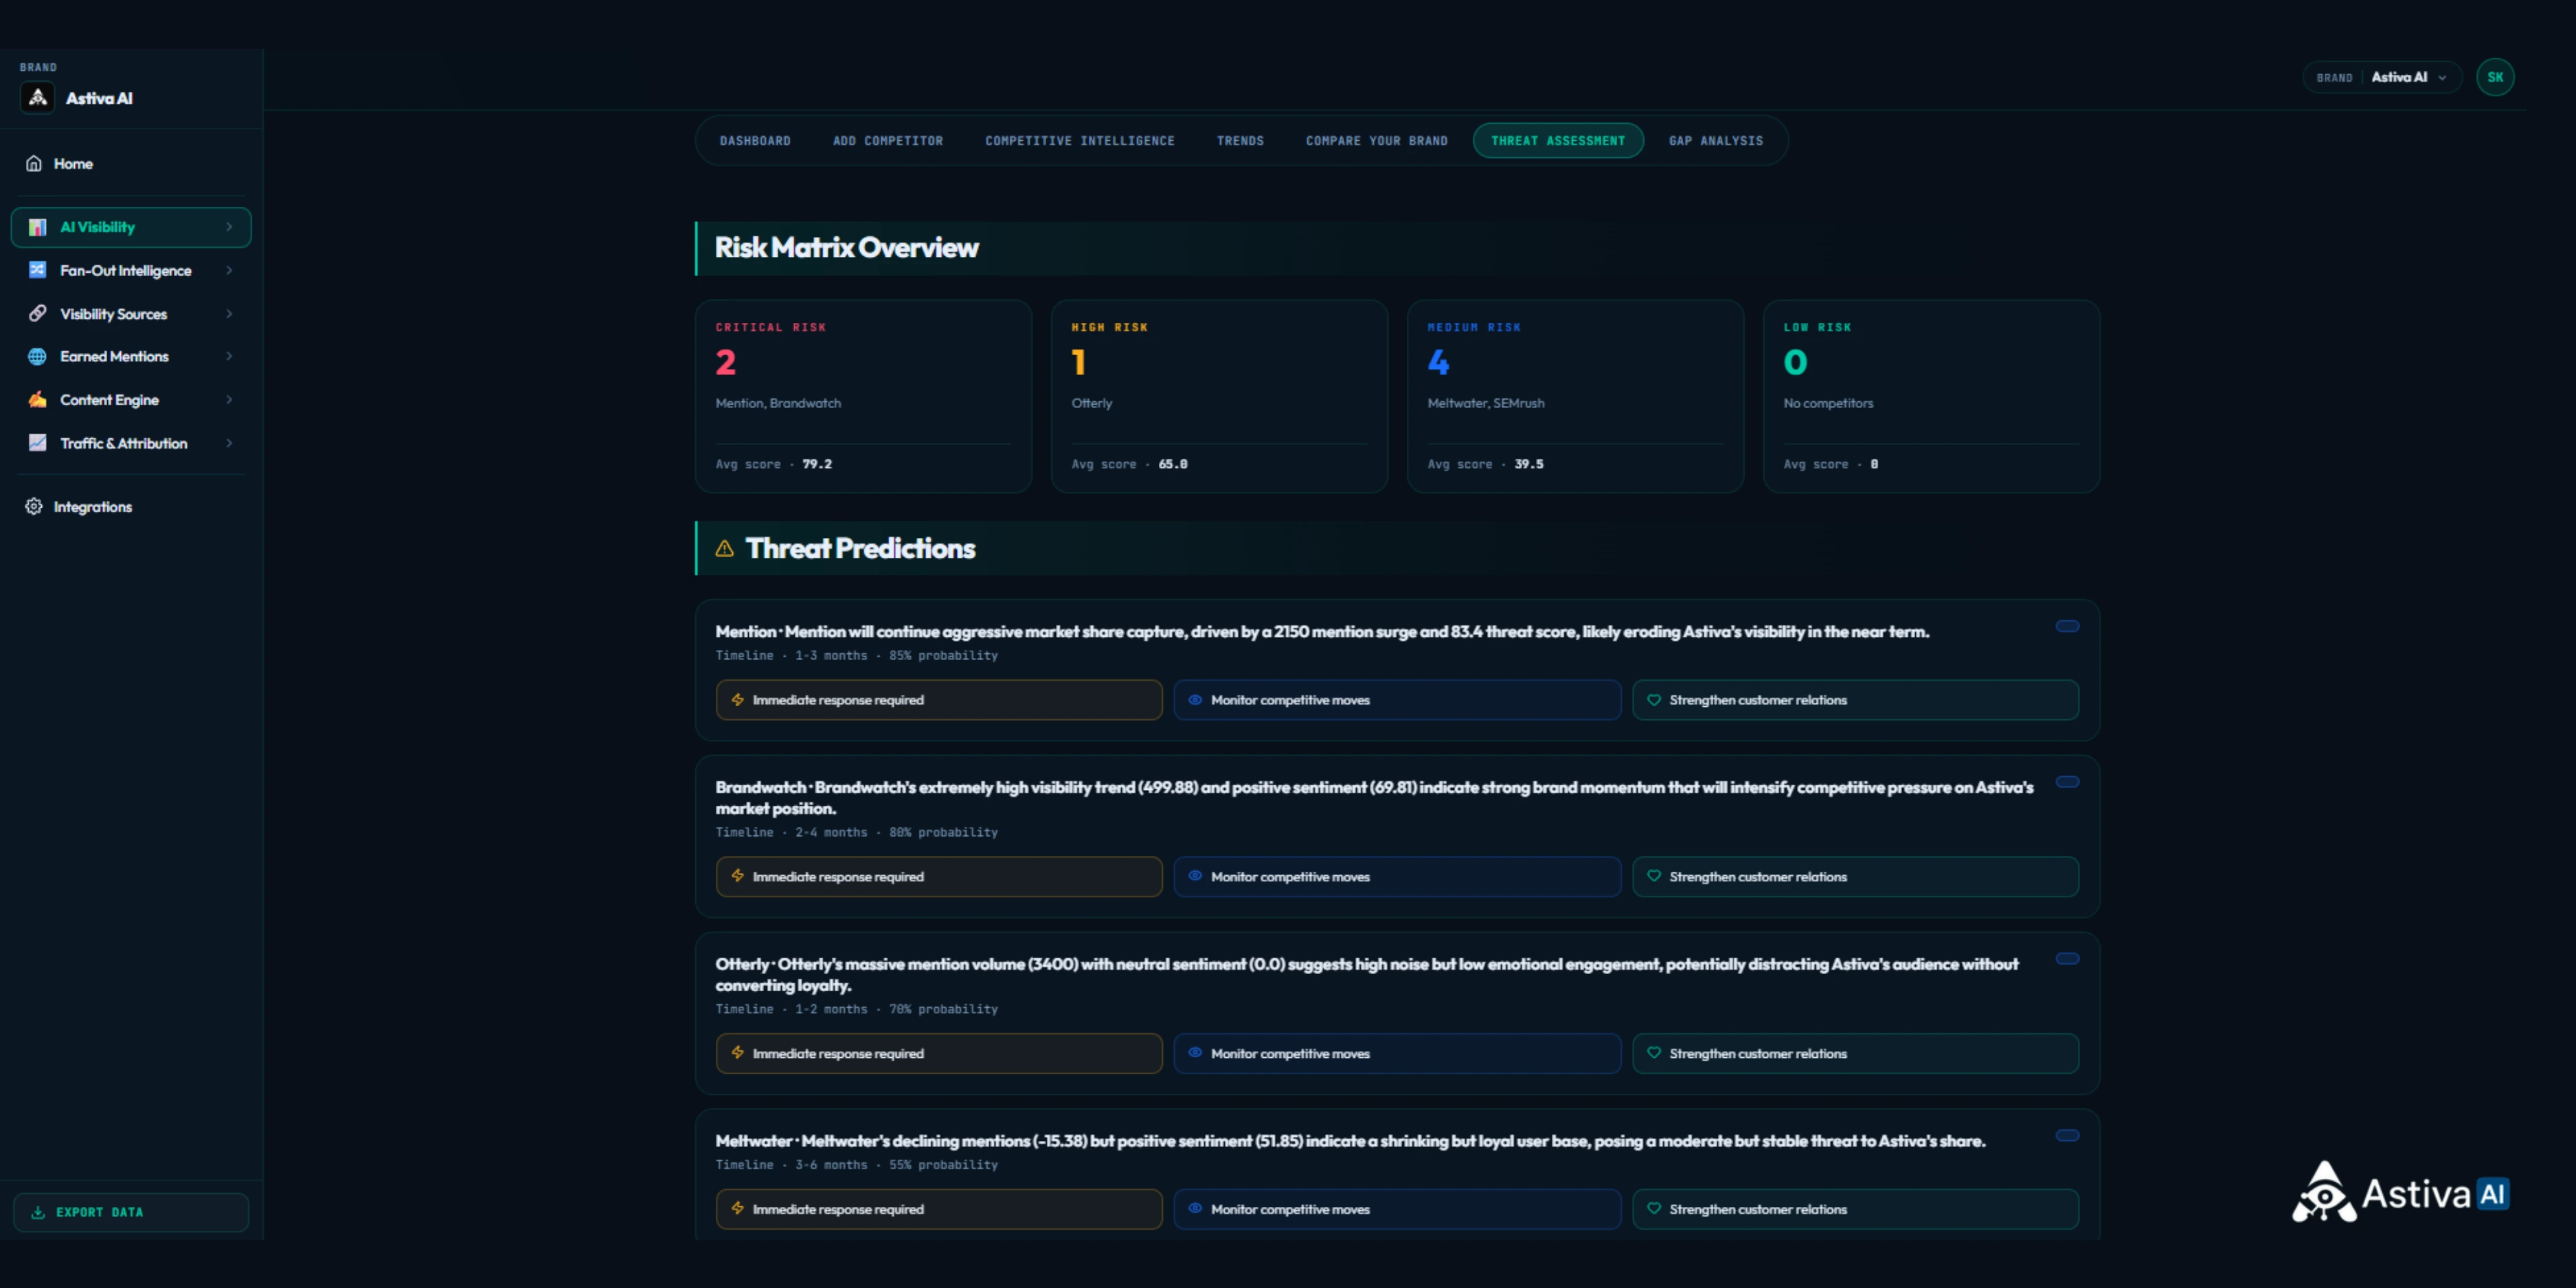
Task: Click the Home label in the sidebar
Action: (x=73, y=163)
